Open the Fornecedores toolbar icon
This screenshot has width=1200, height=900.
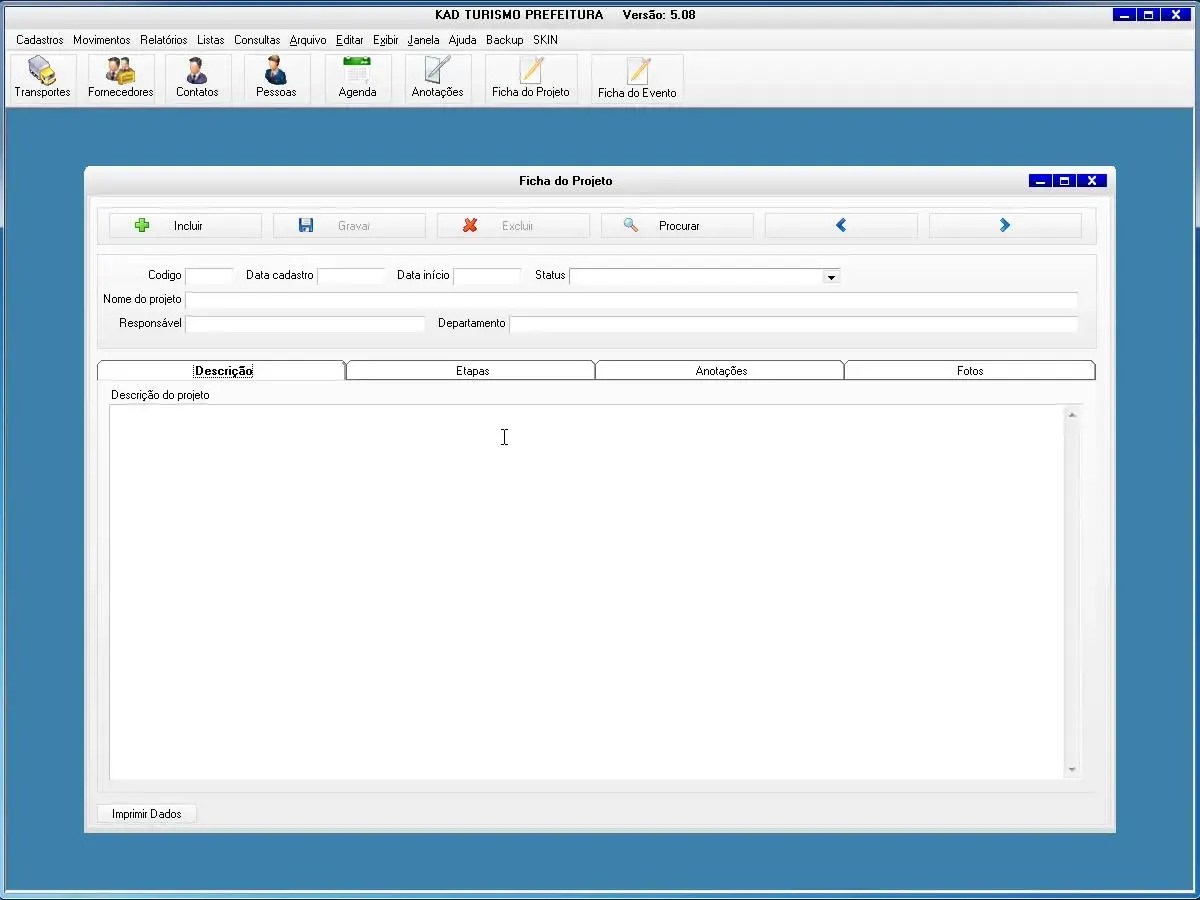pyautogui.click(x=121, y=78)
